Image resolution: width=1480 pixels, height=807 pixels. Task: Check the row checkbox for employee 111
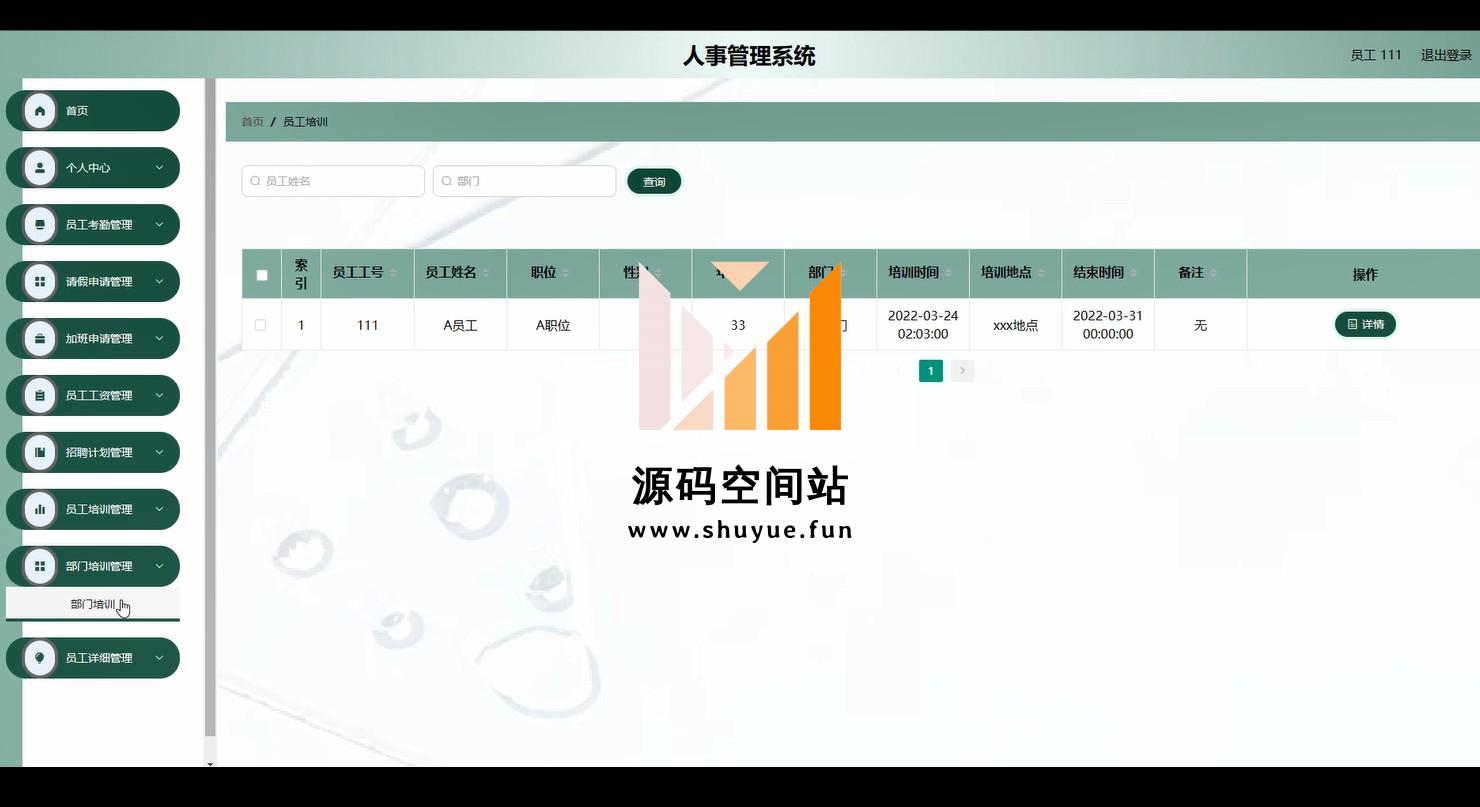[x=261, y=325]
